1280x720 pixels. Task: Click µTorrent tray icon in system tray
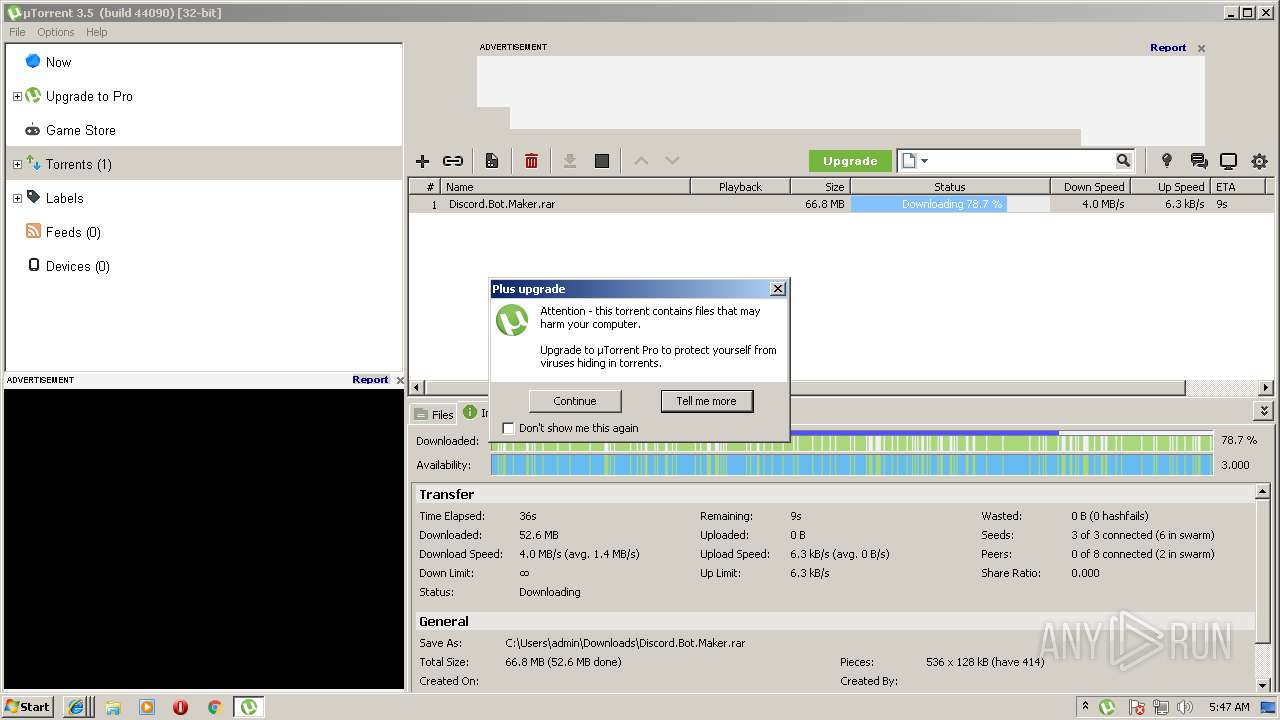(x=1107, y=707)
